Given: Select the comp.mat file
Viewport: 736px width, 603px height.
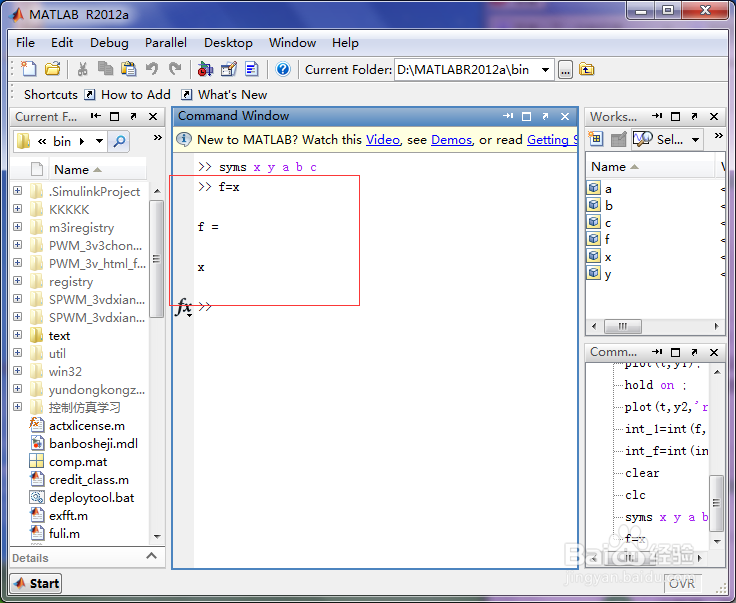Looking at the screenshot, I should click(x=78, y=462).
